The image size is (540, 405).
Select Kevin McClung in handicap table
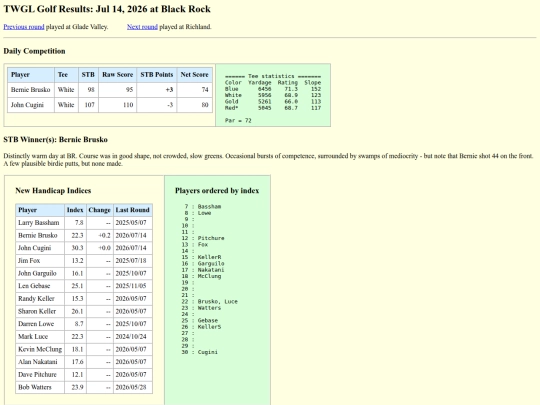(40, 349)
